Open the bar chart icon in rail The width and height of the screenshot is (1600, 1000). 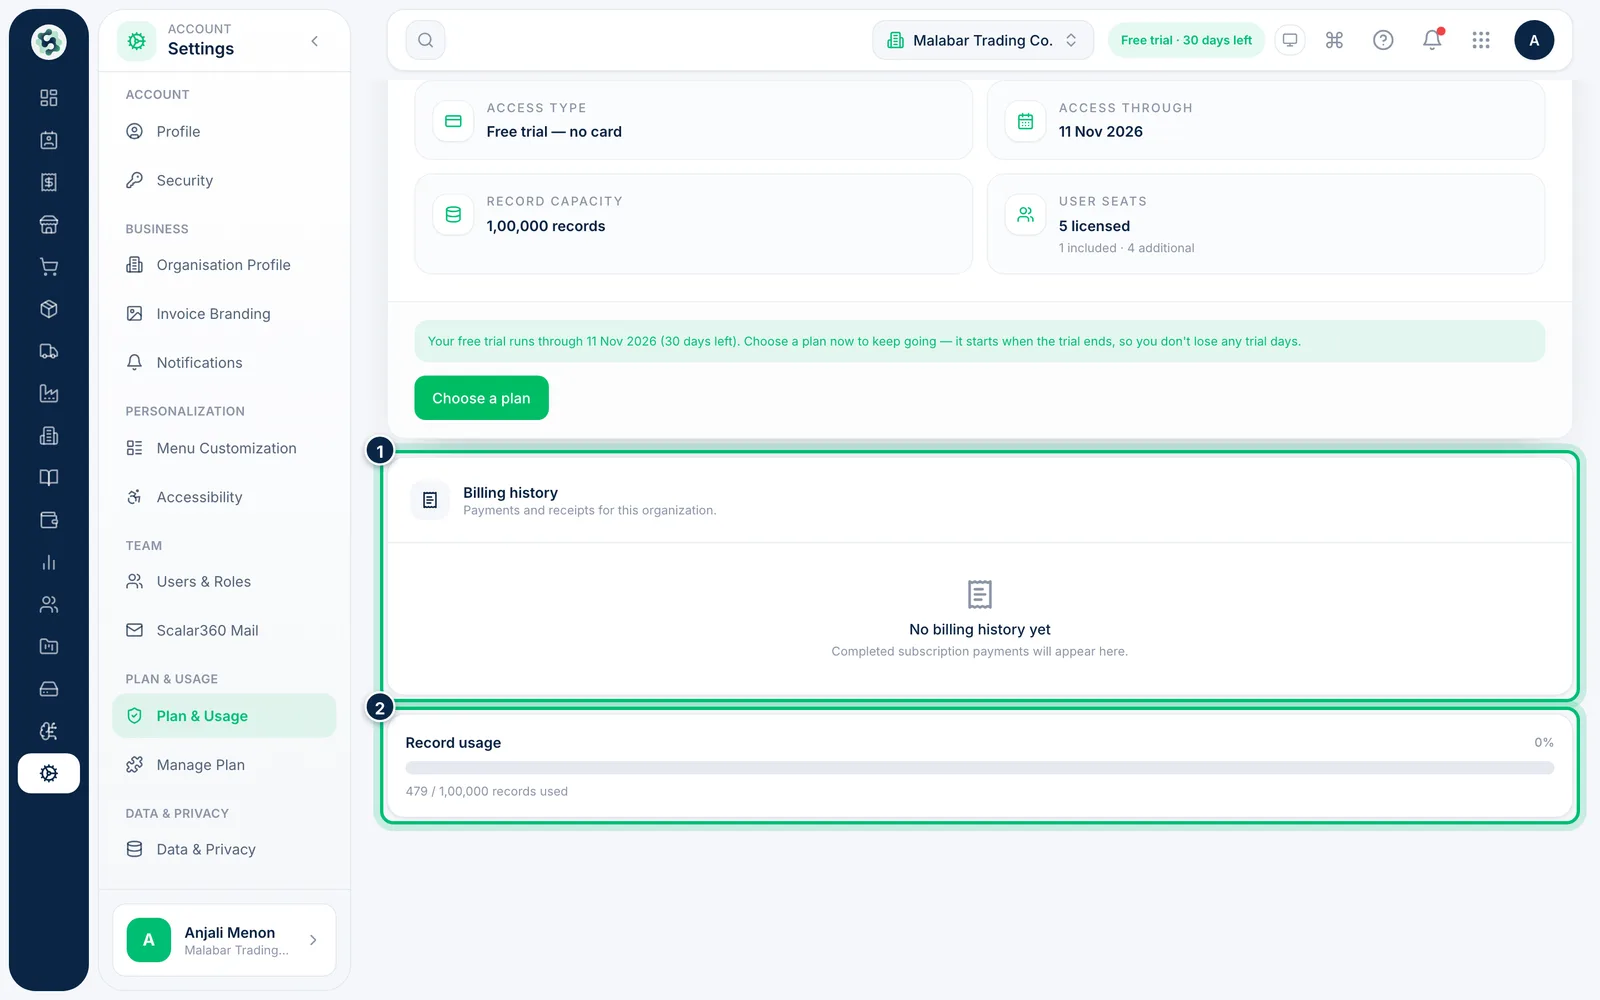pyautogui.click(x=48, y=562)
